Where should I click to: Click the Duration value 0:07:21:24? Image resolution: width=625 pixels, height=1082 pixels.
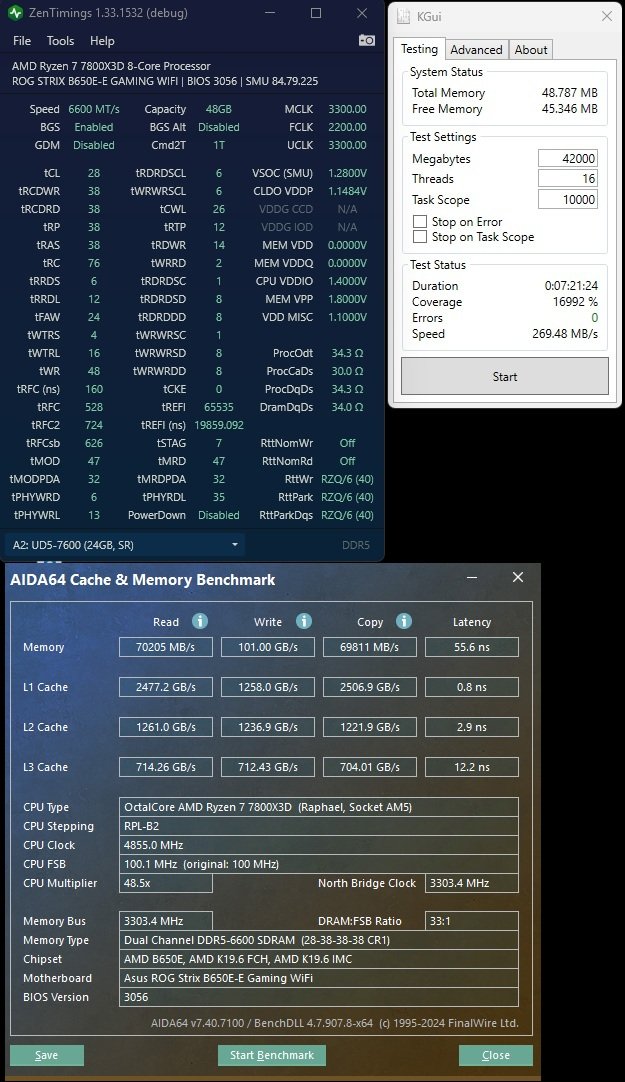pos(571,285)
